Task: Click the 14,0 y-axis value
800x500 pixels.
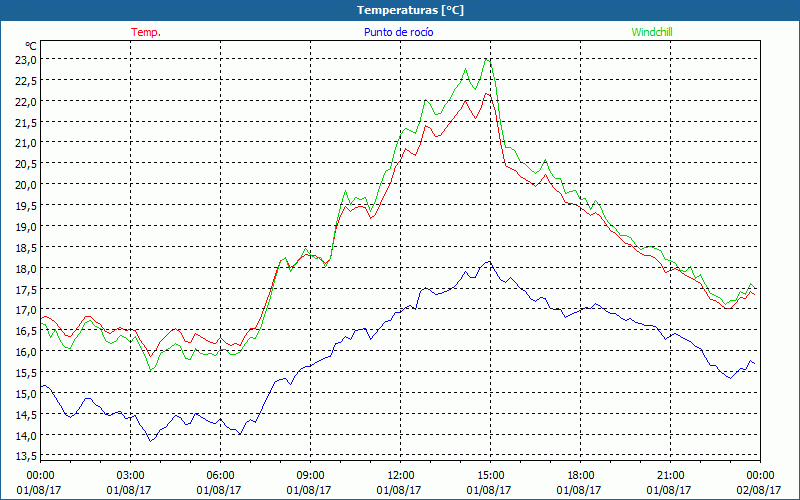Action: 27,435
